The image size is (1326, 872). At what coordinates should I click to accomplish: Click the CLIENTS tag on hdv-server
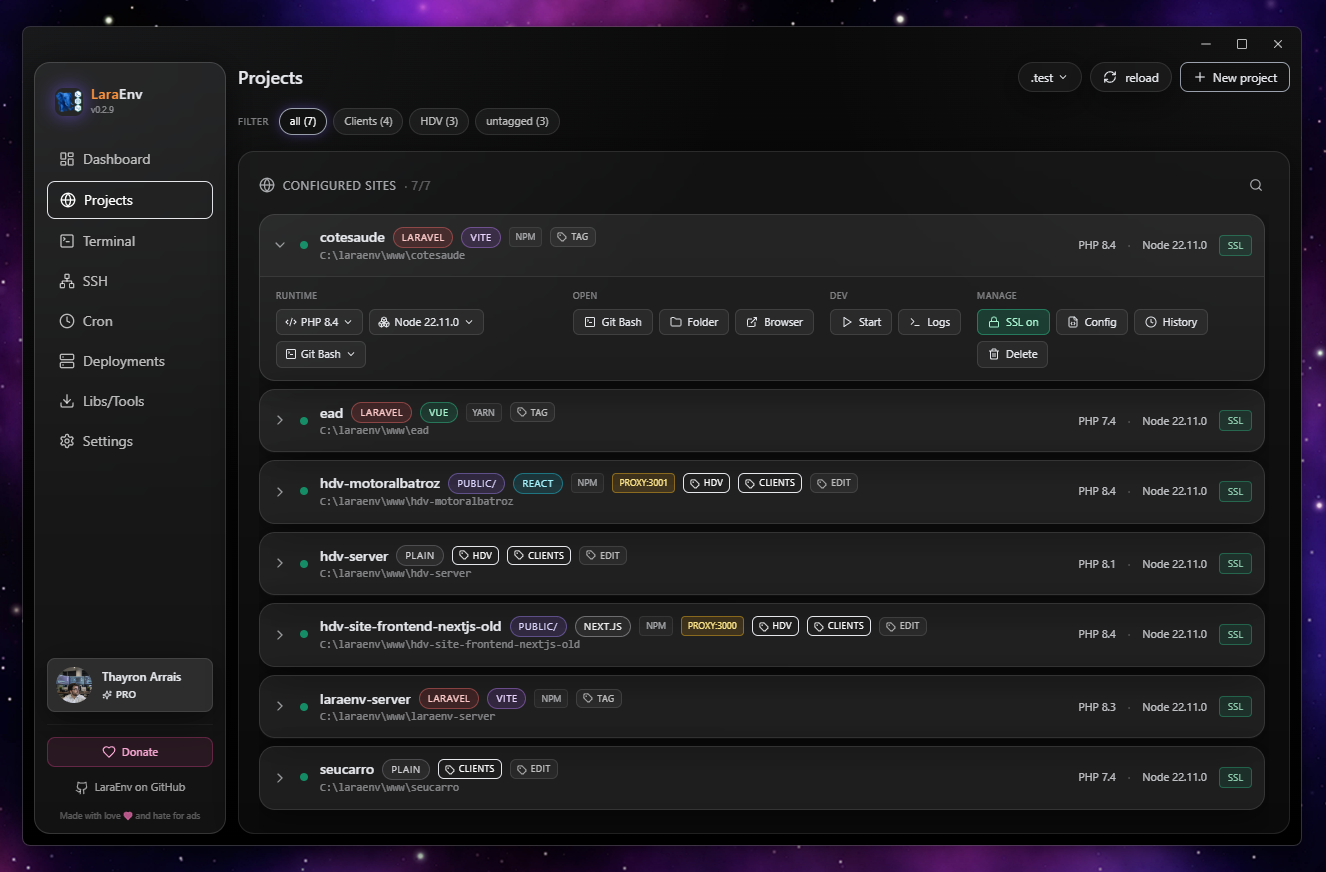click(539, 555)
